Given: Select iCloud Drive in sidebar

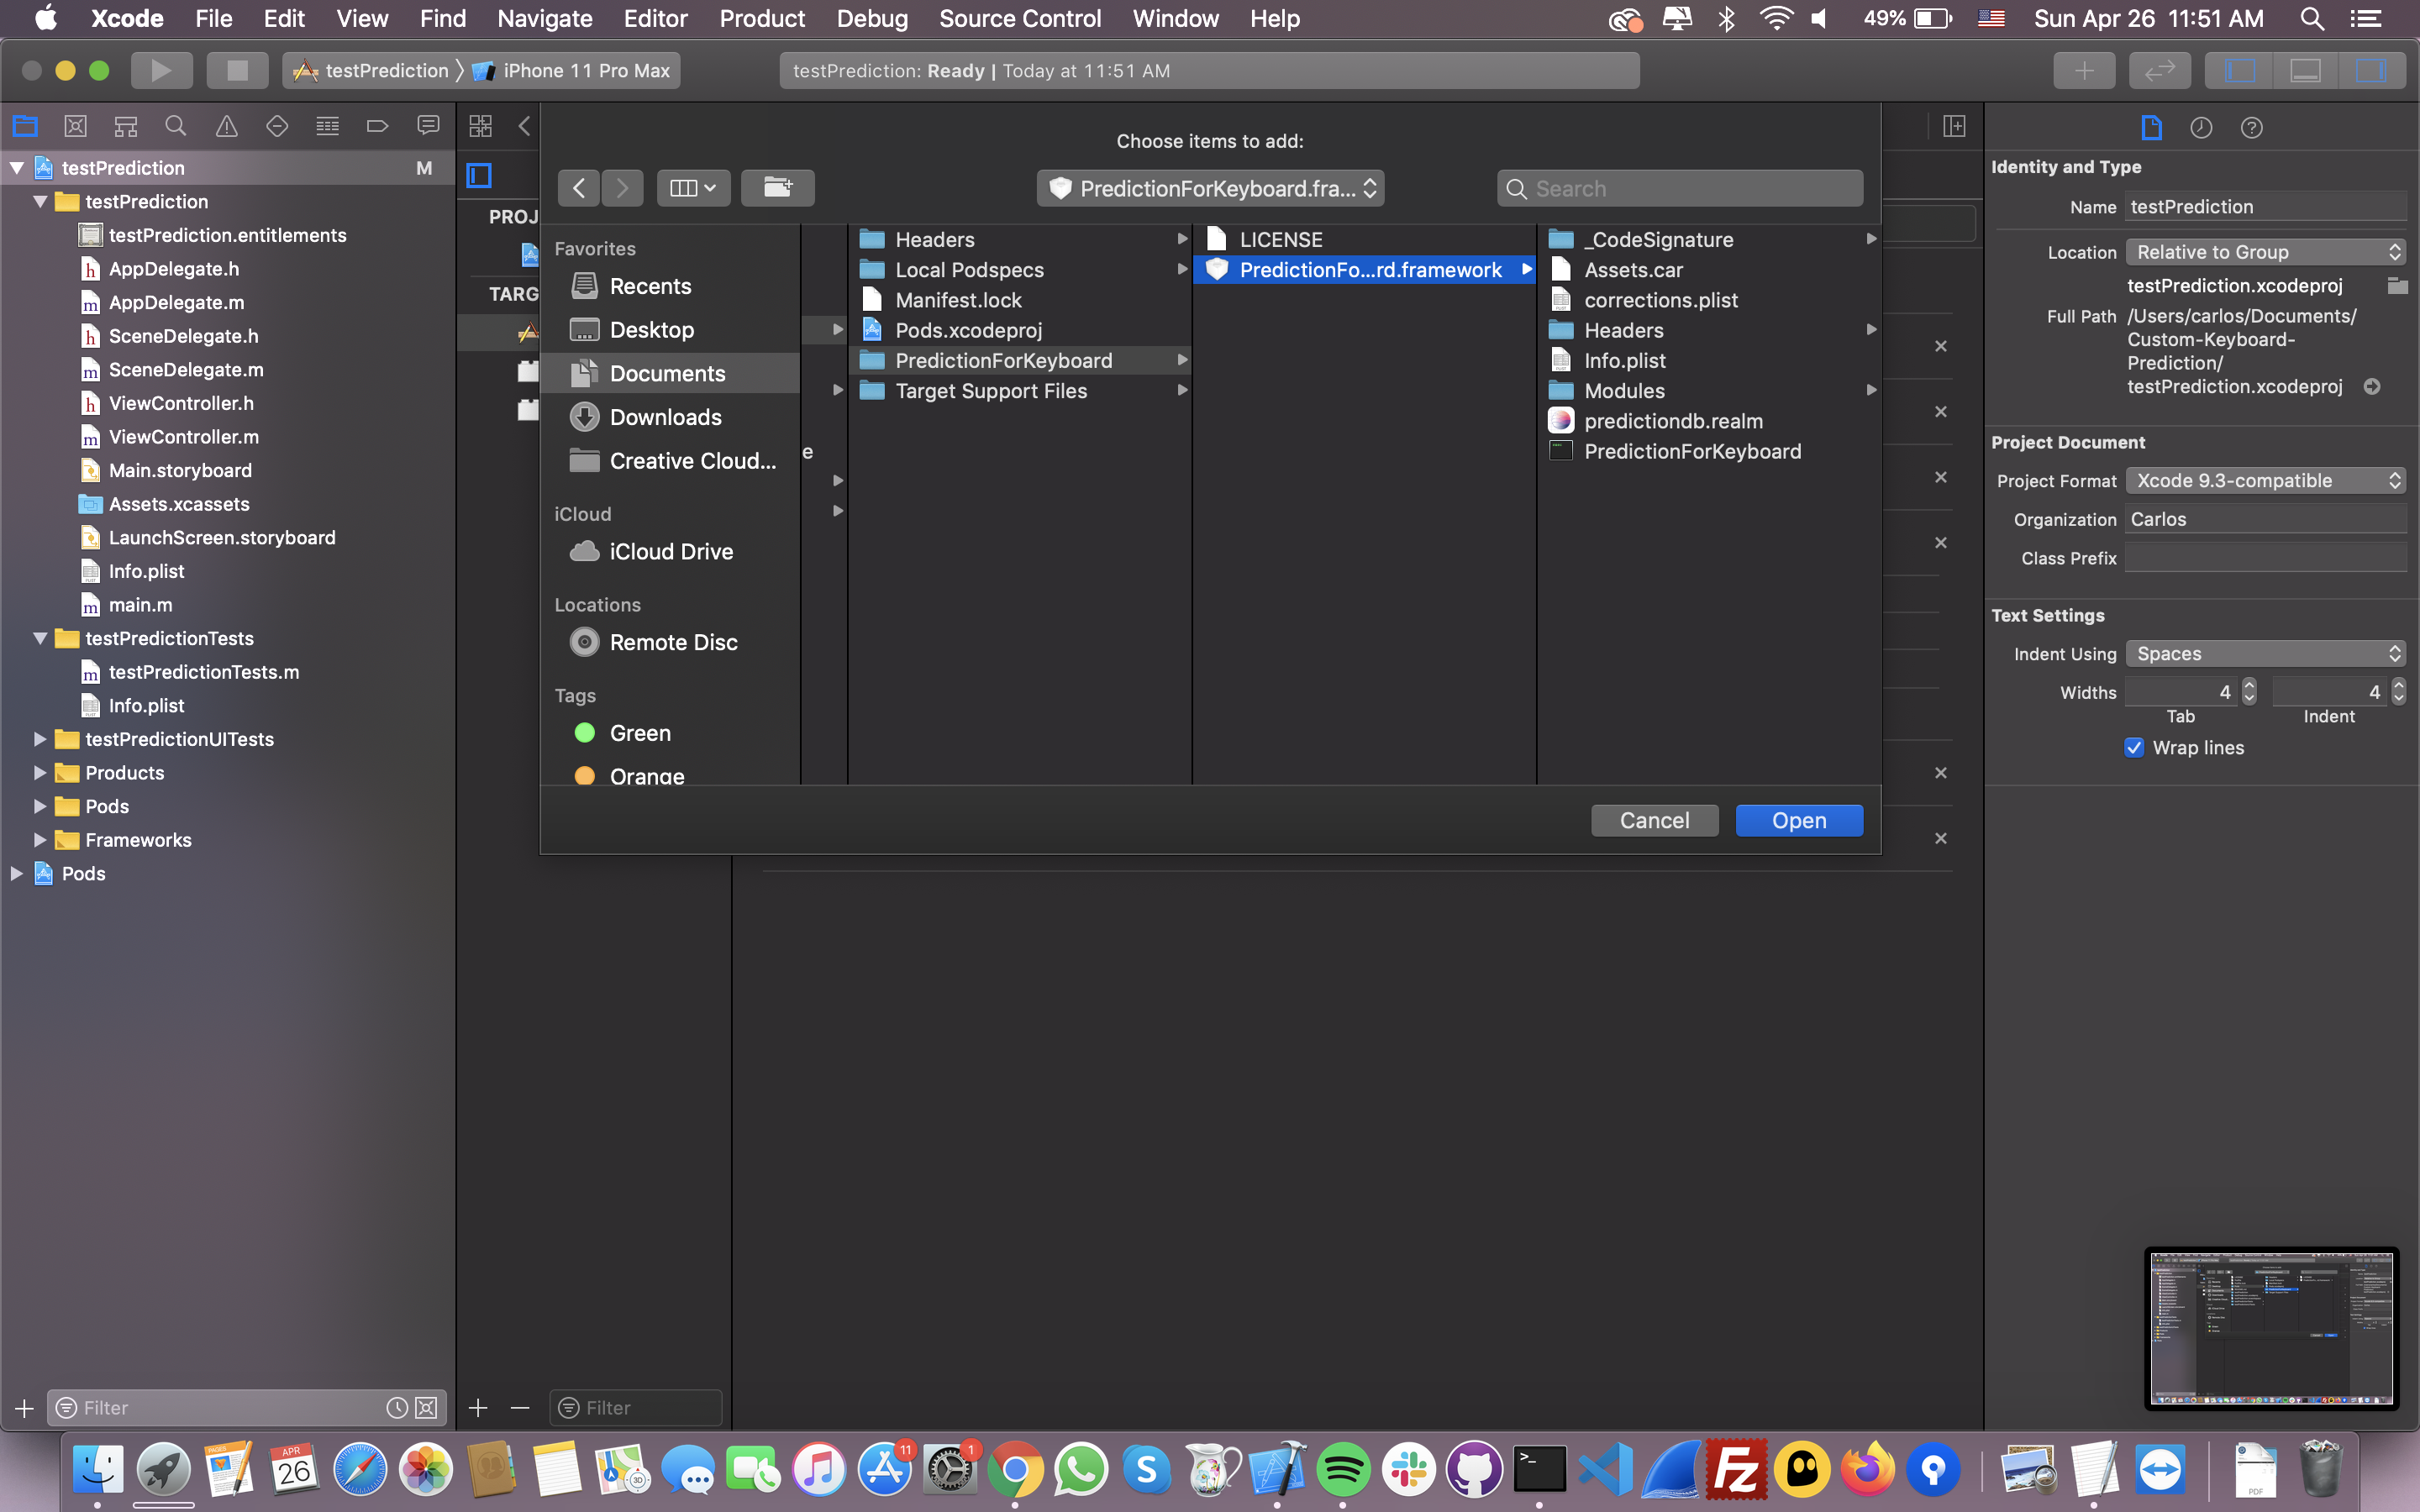Looking at the screenshot, I should [x=670, y=552].
